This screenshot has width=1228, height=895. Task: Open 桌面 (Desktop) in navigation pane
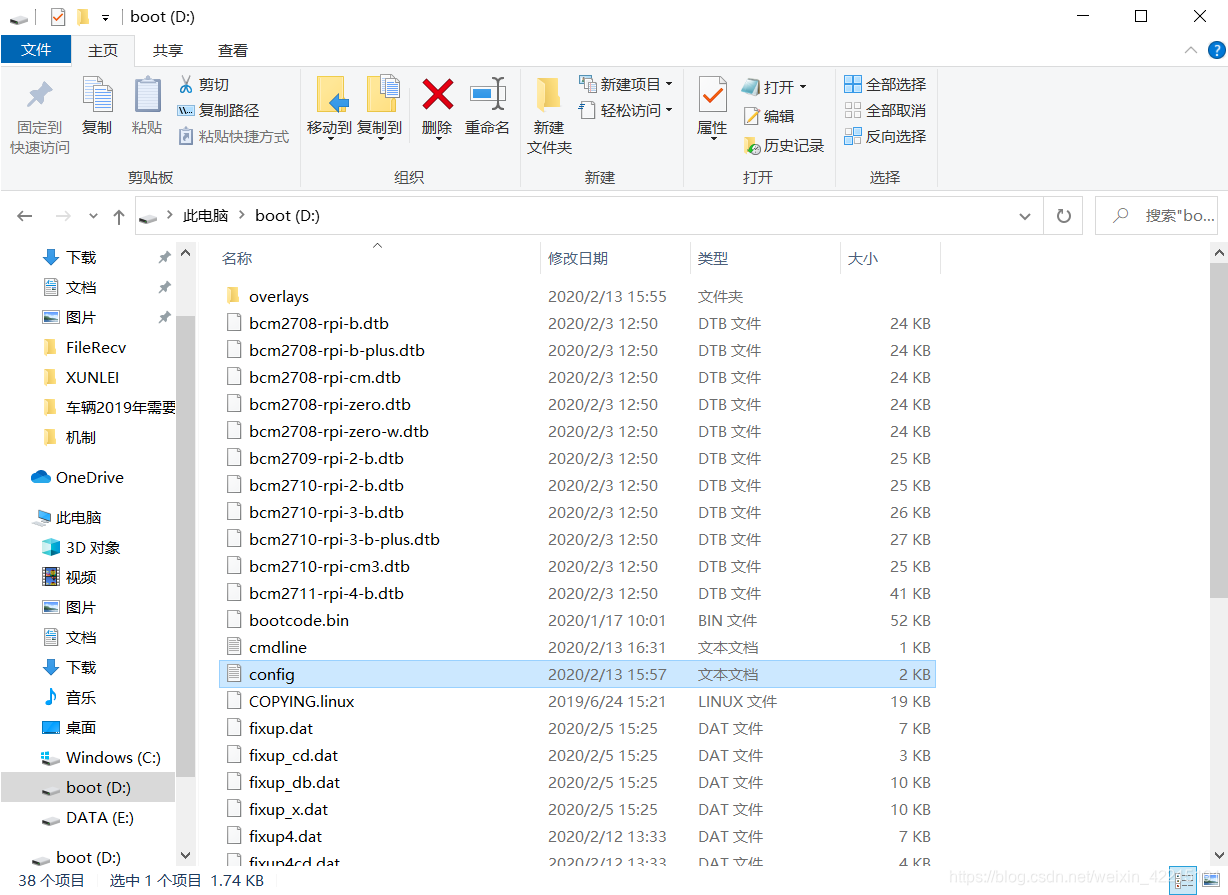68,728
